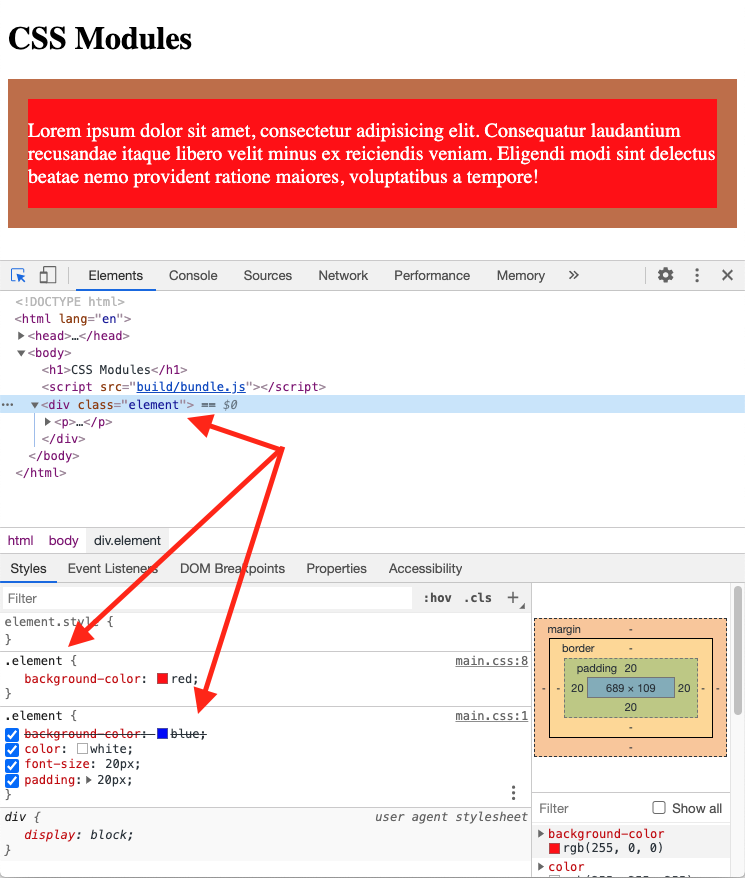Open the ellipsis actions for the selected div node
The height and width of the screenshot is (878, 745).
tap(7, 404)
